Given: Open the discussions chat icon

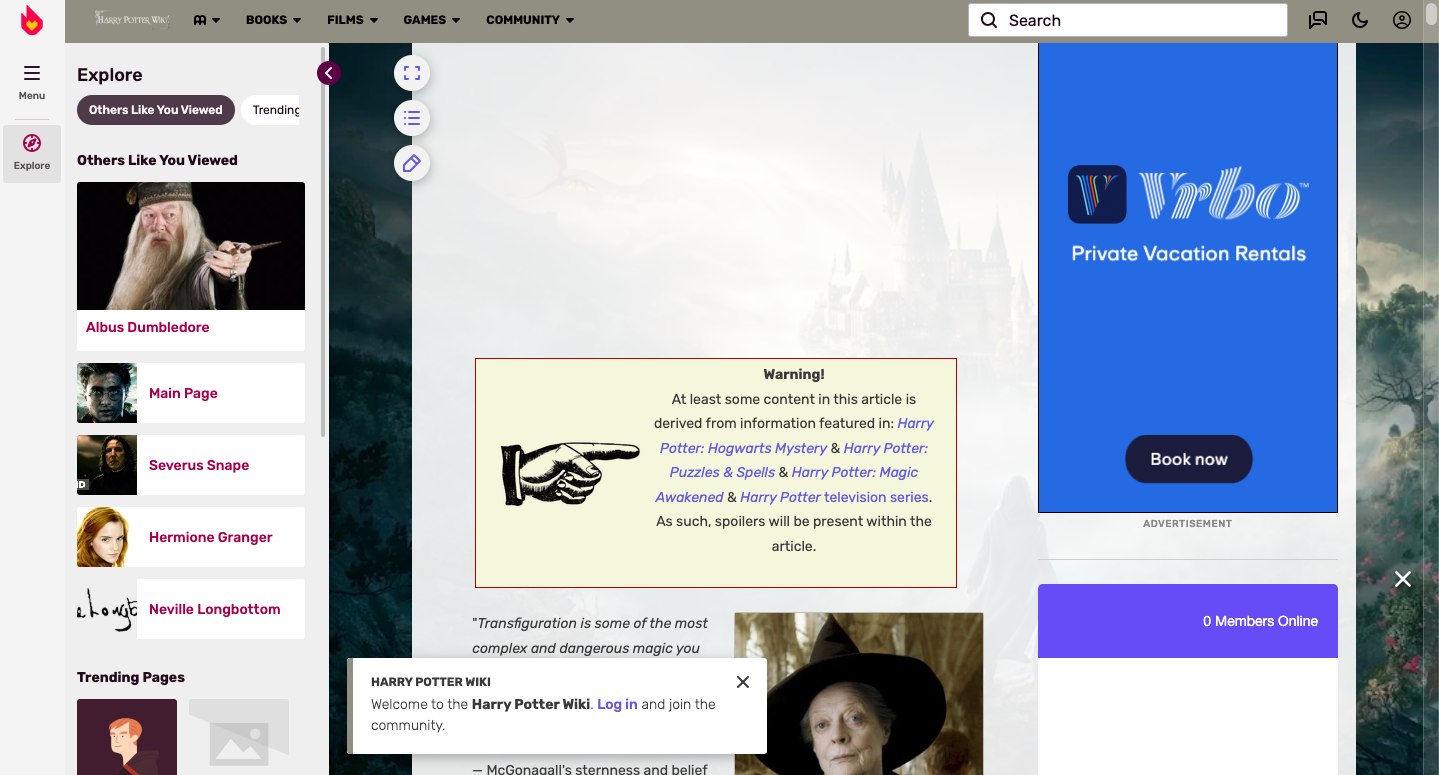Looking at the screenshot, I should coord(1318,20).
